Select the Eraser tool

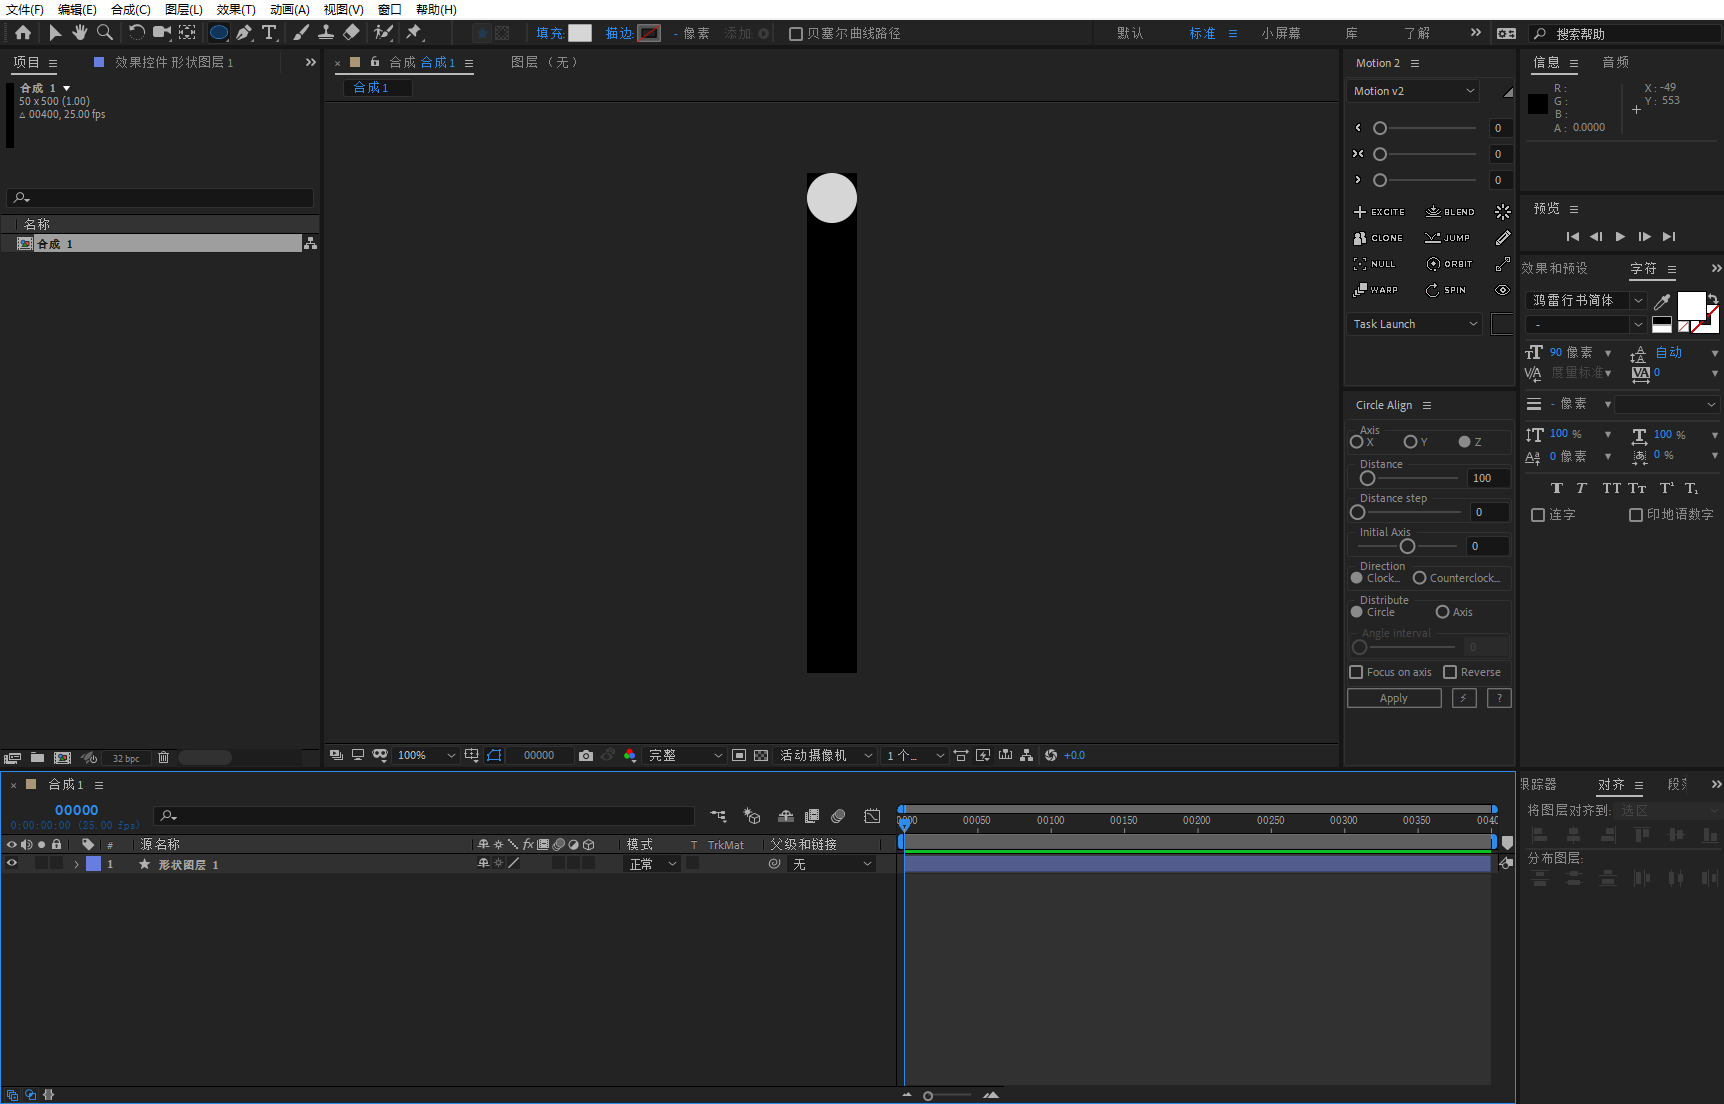pos(351,33)
